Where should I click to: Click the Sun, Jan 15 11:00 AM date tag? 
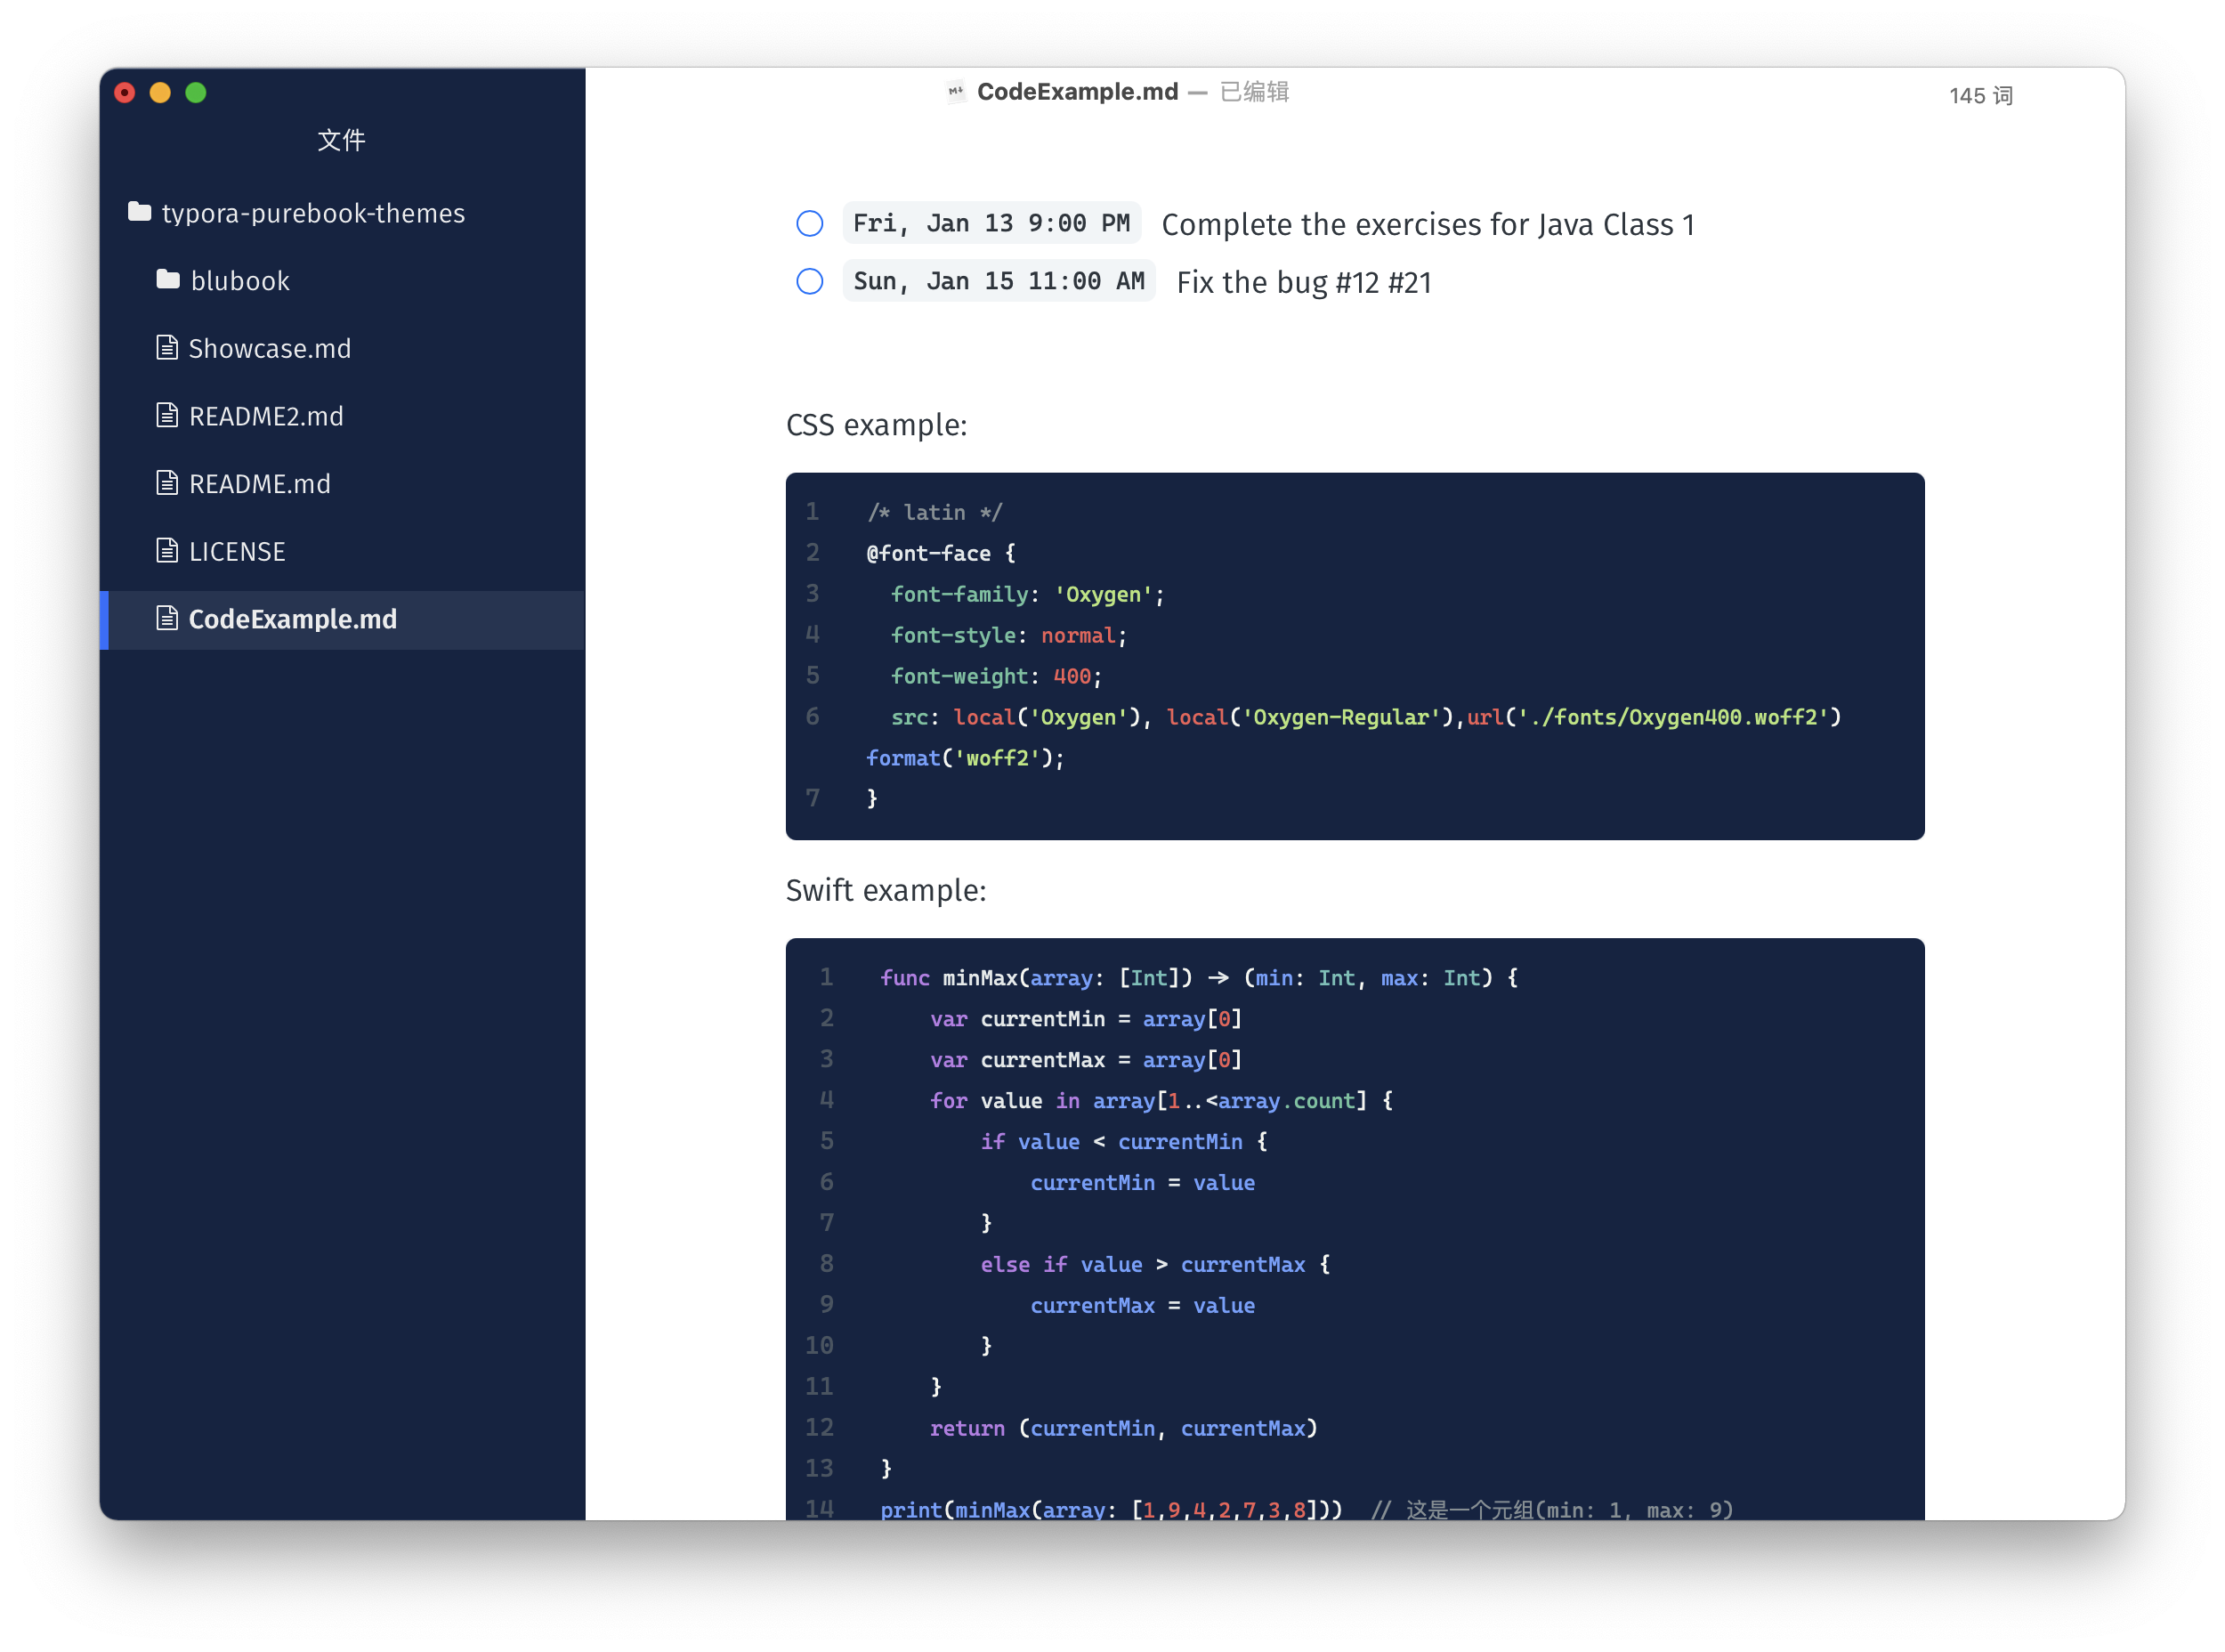pos(999,281)
